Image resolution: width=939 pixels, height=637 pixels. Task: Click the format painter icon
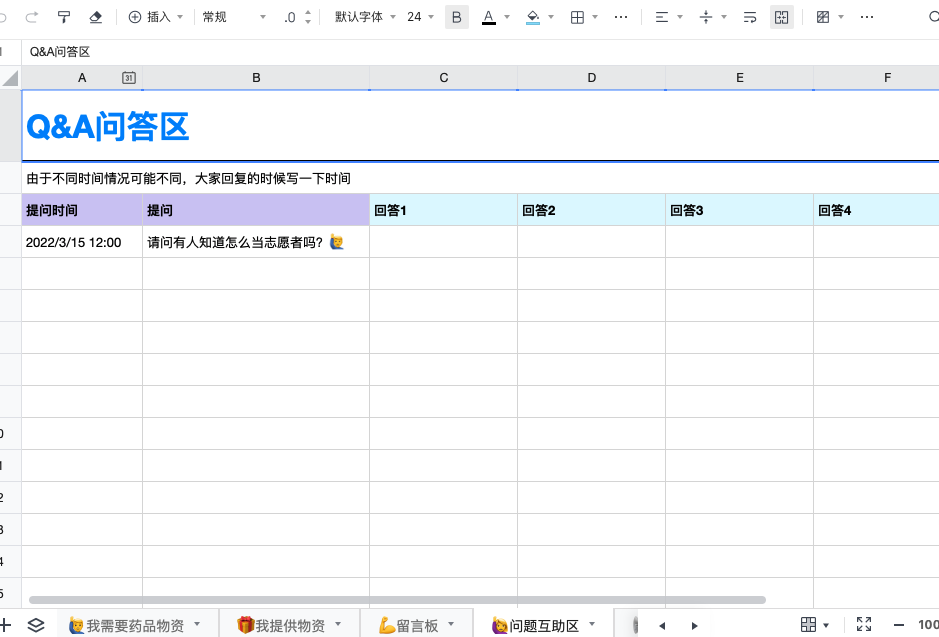[x=64, y=17]
